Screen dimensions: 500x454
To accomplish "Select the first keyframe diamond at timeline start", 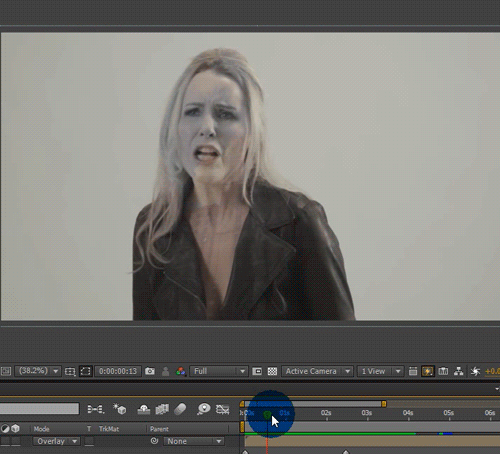I will click(x=245, y=452).
